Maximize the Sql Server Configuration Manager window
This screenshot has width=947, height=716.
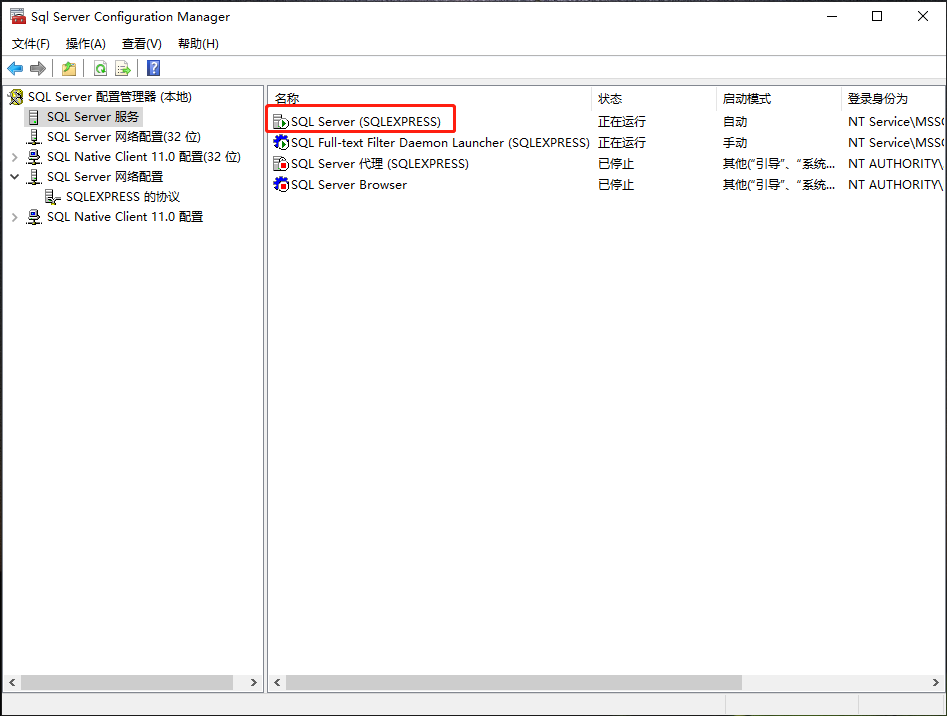click(x=877, y=16)
